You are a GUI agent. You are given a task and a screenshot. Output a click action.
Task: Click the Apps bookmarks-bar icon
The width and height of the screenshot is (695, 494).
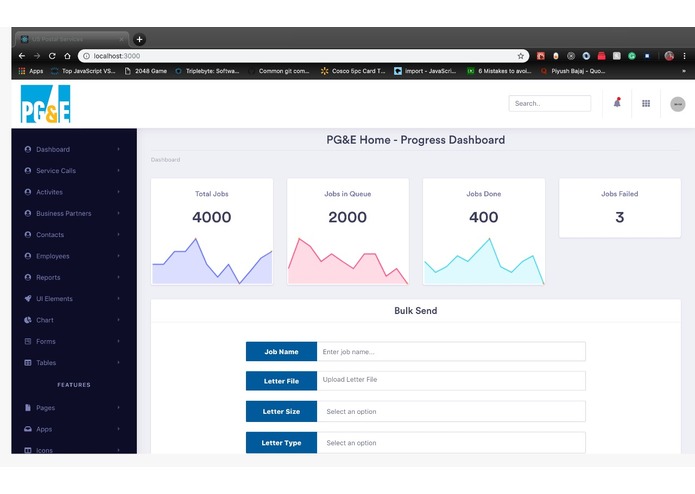(x=22, y=71)
